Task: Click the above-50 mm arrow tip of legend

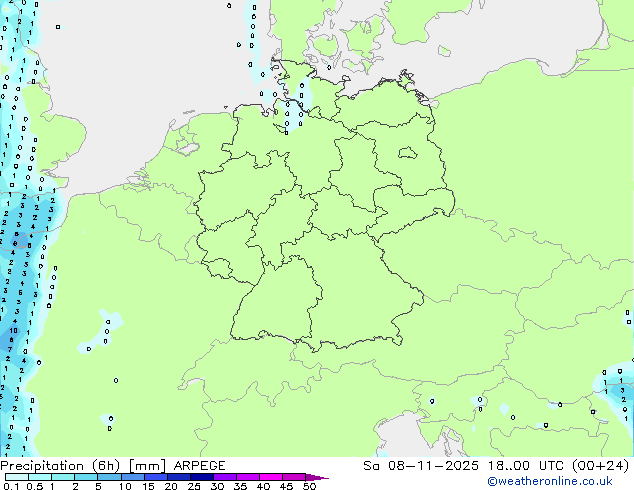Action: coord(317,477)
